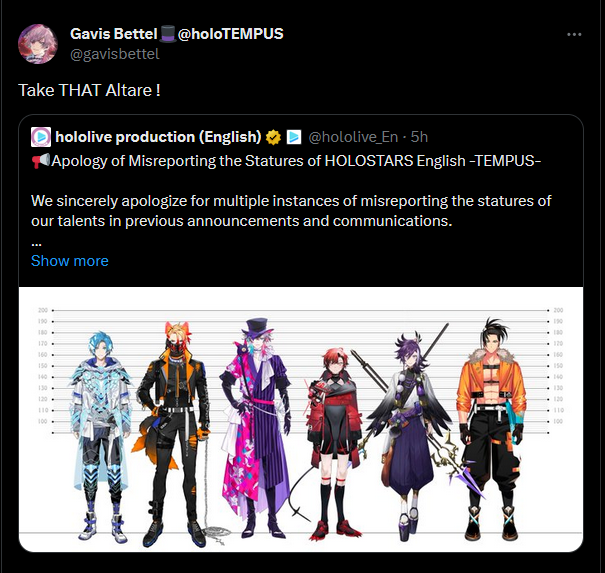Open hololive production (English) account name
605x573 pixels.
pos(158,137)
